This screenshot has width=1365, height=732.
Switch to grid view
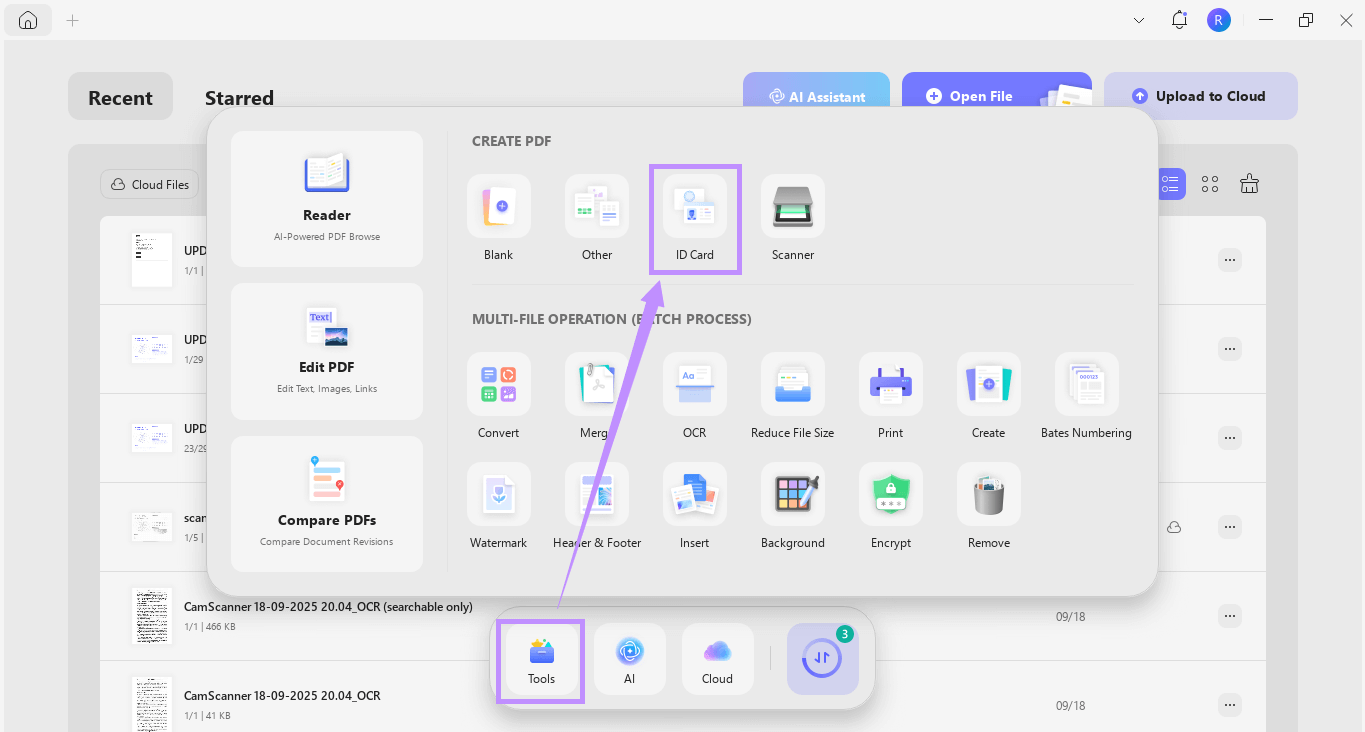(1209, 183)
